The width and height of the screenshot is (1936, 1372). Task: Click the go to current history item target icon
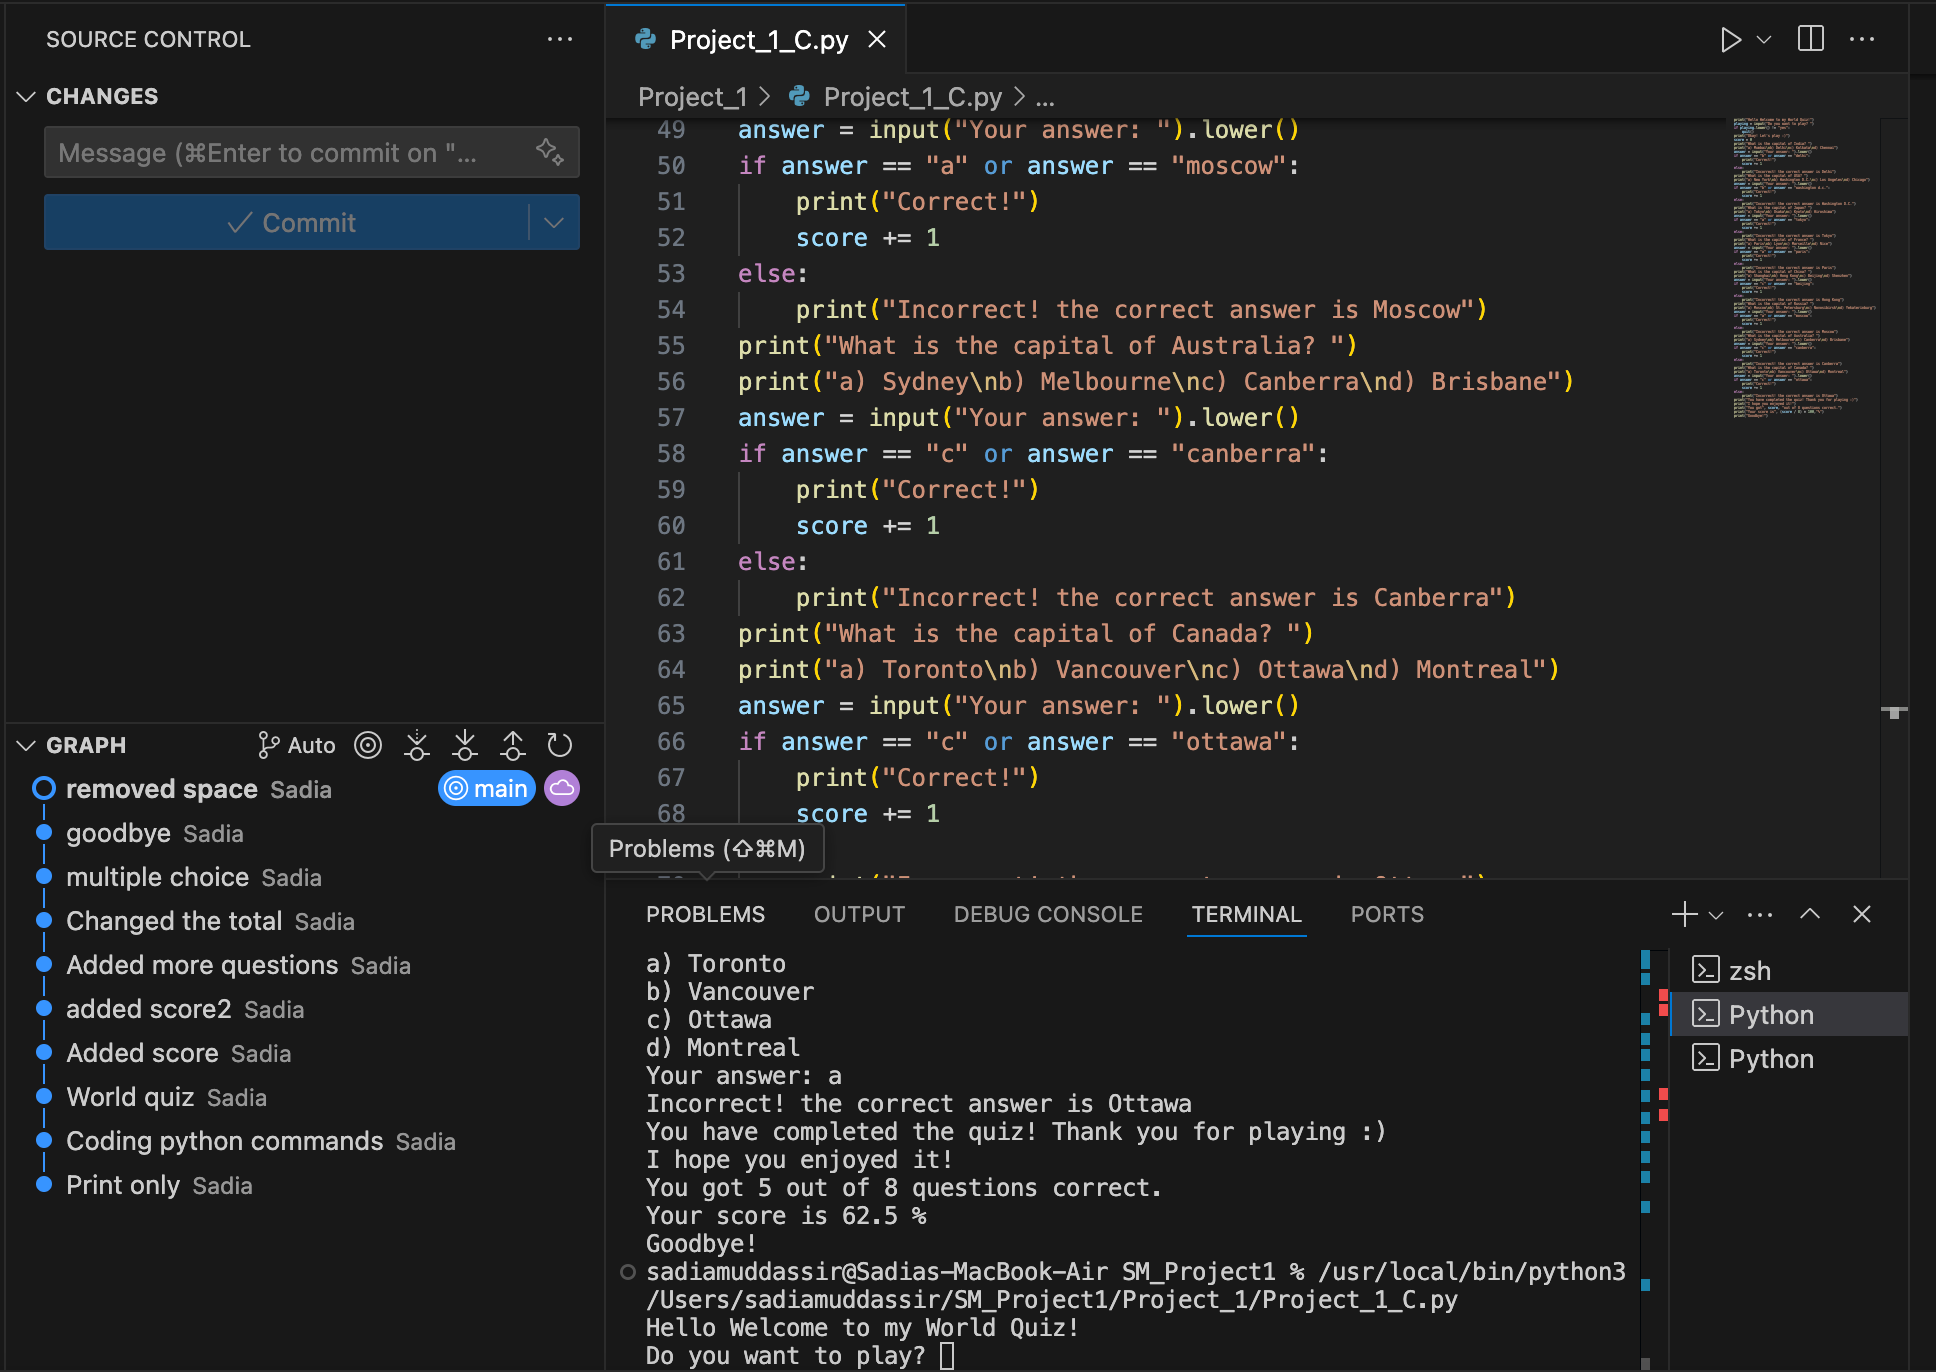click(368, 745)
